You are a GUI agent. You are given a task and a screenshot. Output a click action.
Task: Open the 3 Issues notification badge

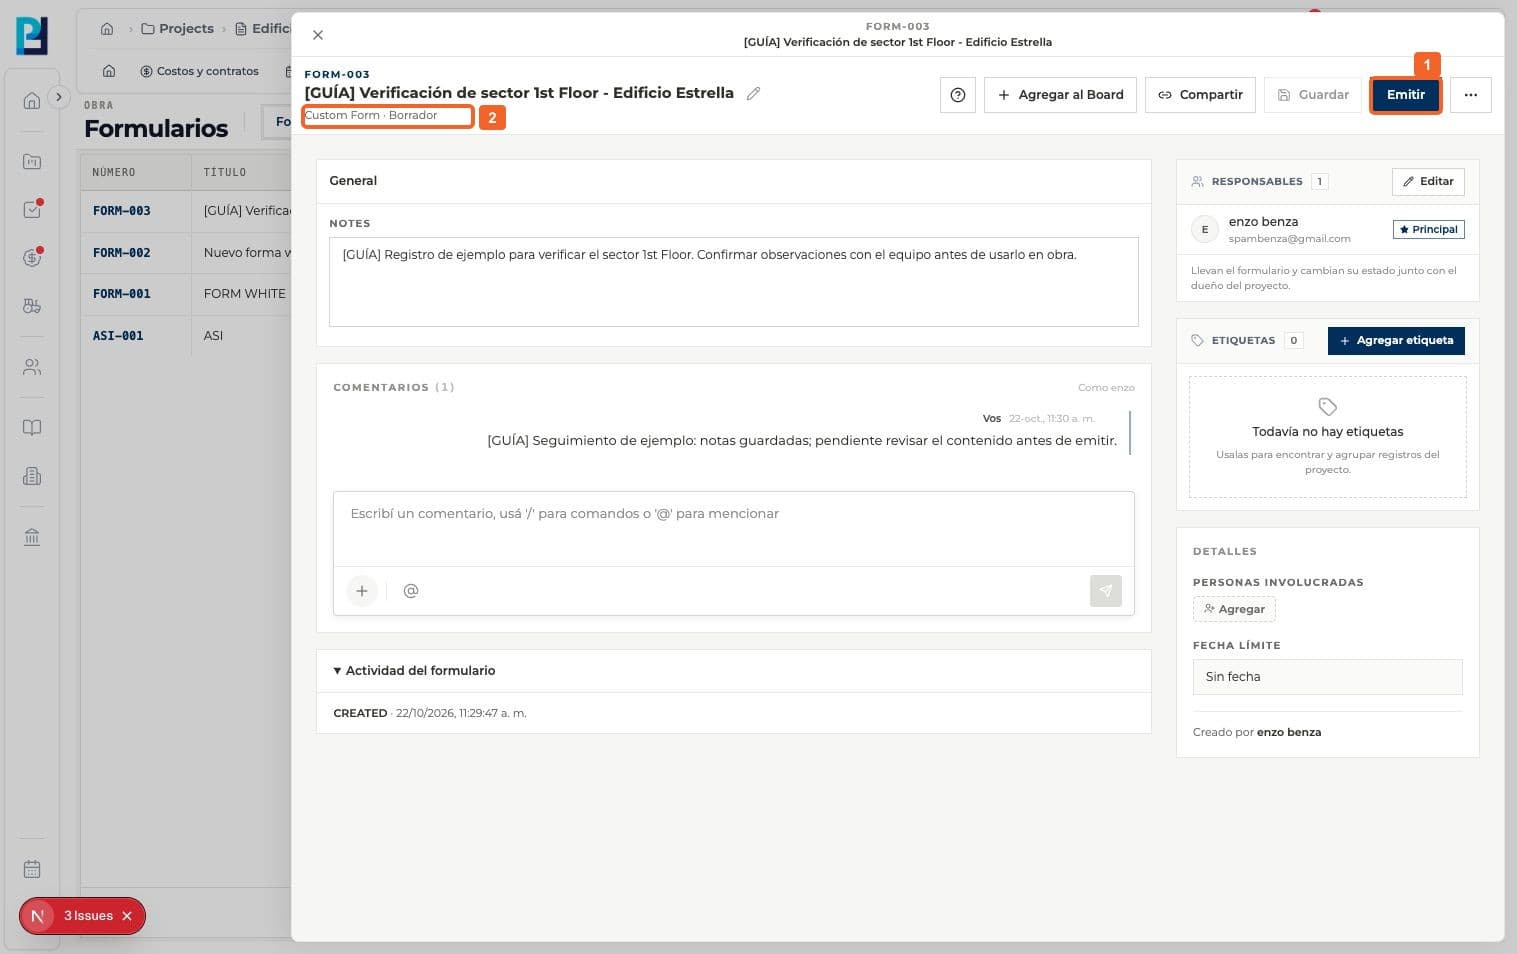(x=82, y=916)
